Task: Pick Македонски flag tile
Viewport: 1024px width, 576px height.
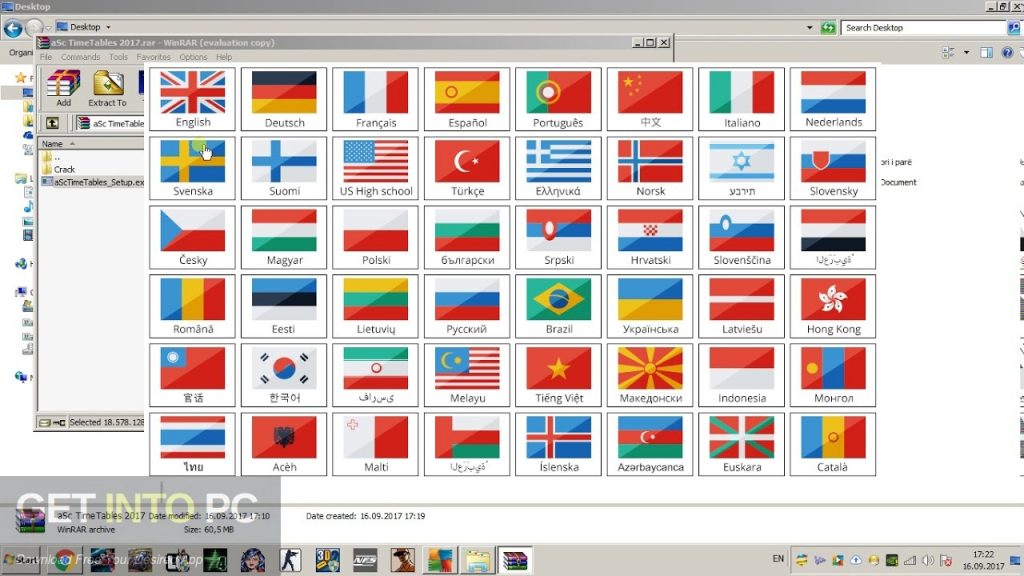Action: coord(650,375)
